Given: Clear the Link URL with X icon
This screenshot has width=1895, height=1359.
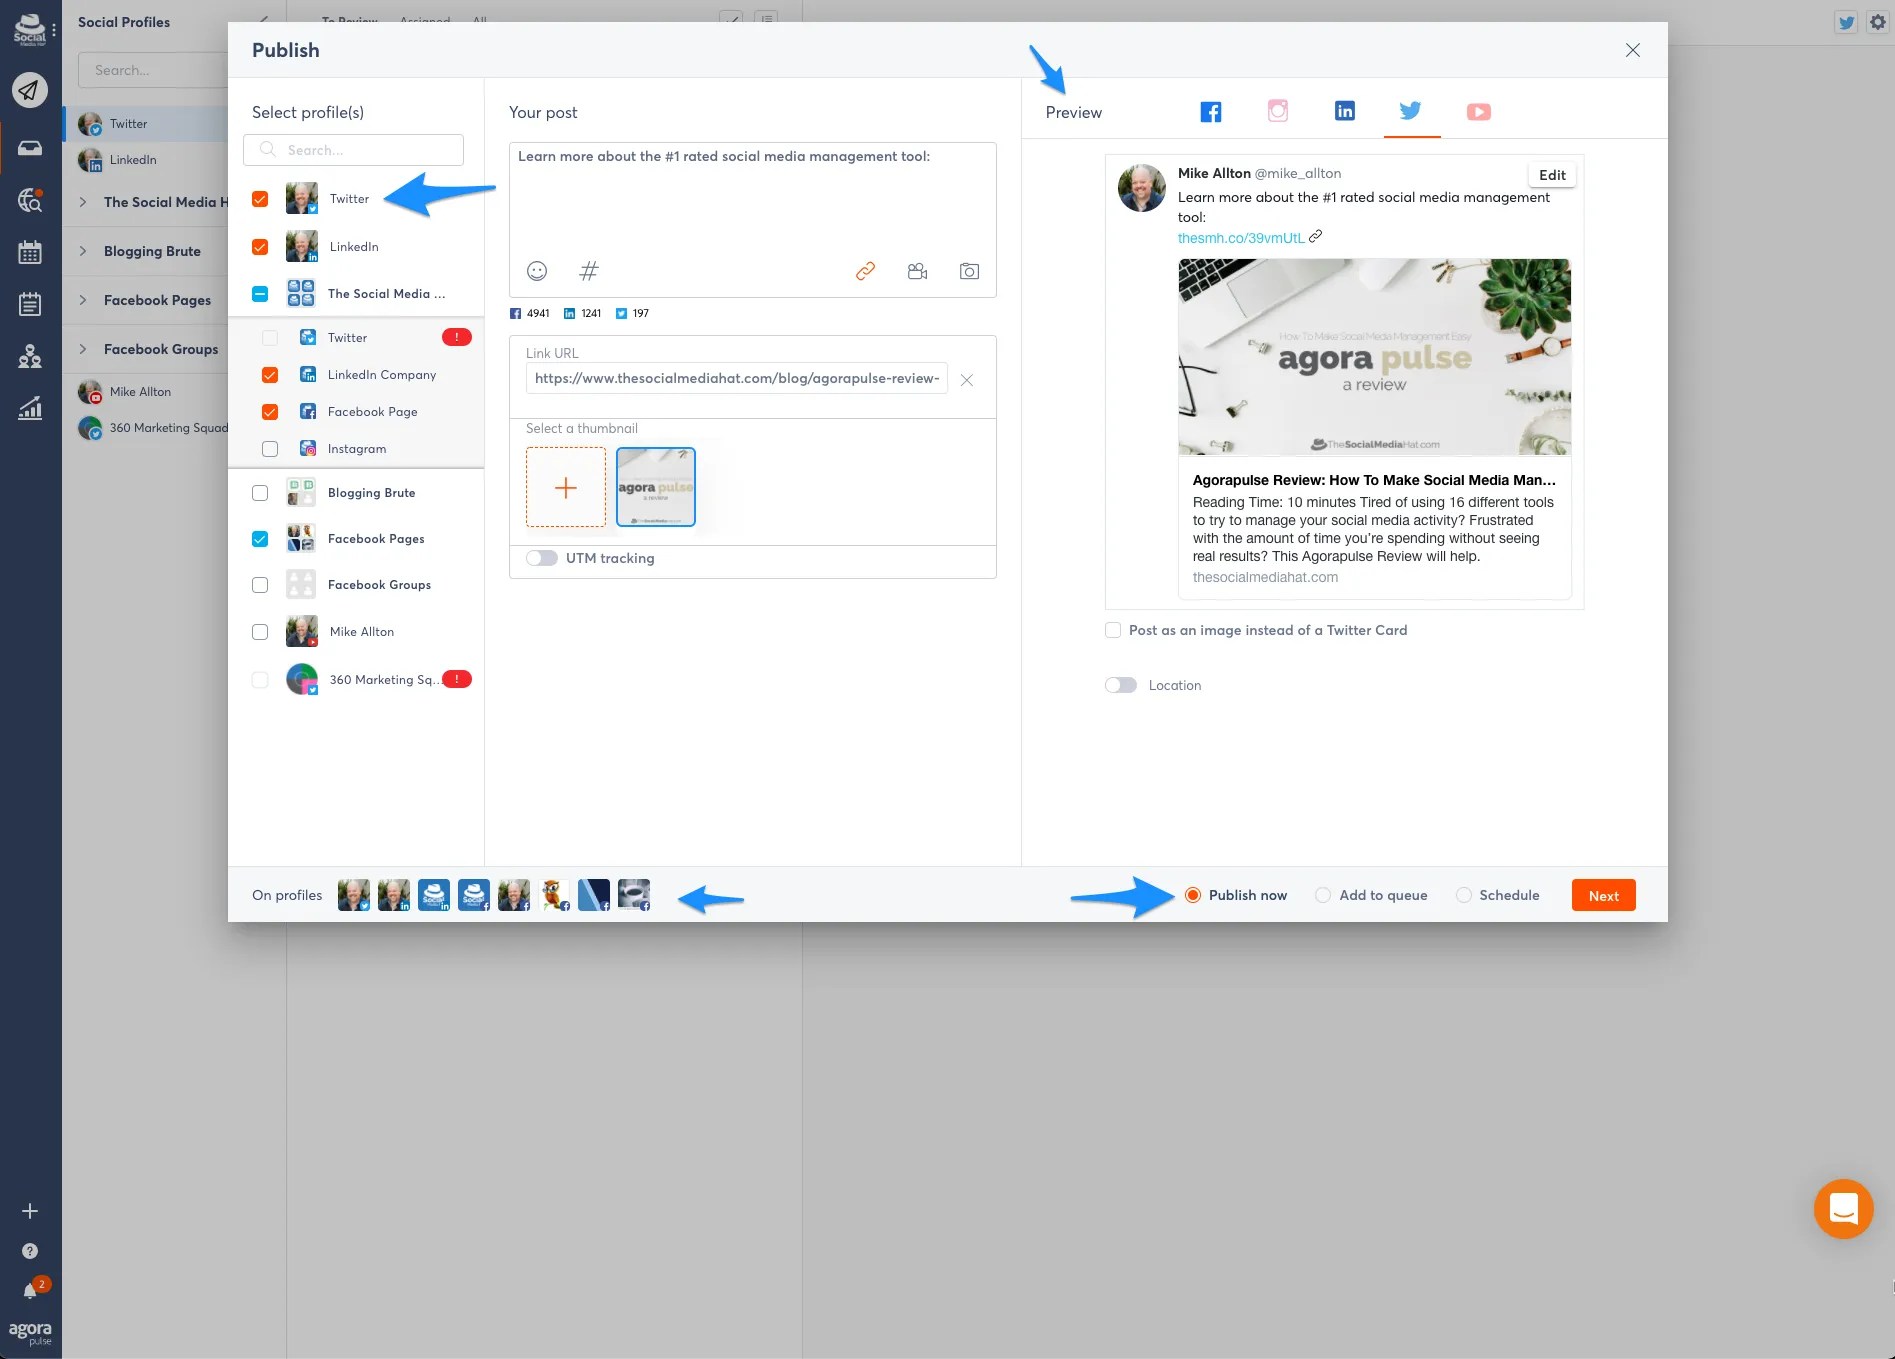Looking at the screenshot, I should (967, 380).
